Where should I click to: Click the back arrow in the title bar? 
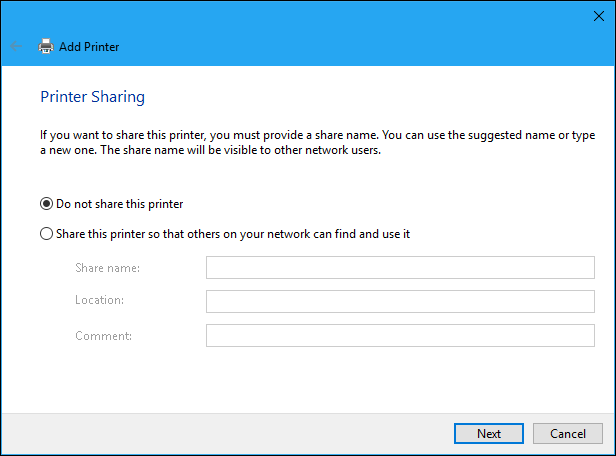pyautogui.click(x=16, y=47)
